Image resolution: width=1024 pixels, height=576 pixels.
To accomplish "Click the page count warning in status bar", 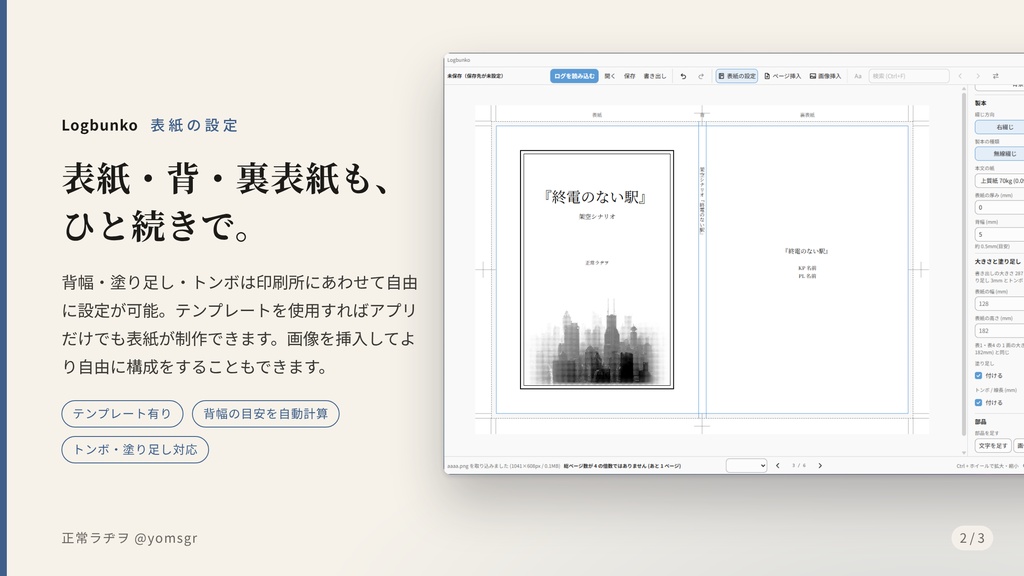I will coord(622,466).
